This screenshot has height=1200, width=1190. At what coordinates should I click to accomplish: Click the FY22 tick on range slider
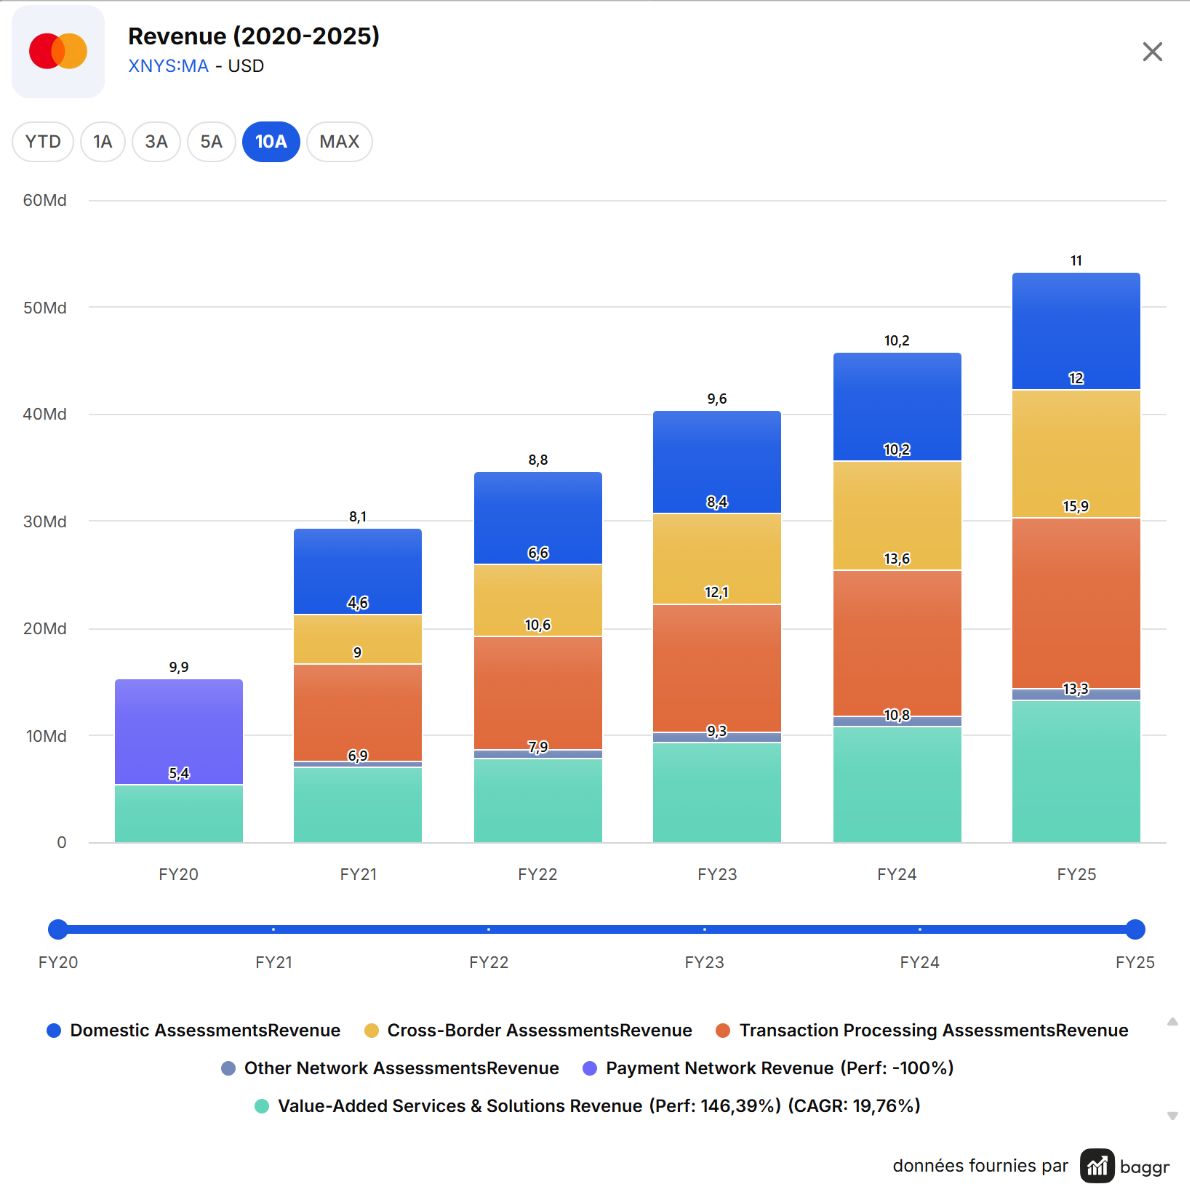pos(489,929)
